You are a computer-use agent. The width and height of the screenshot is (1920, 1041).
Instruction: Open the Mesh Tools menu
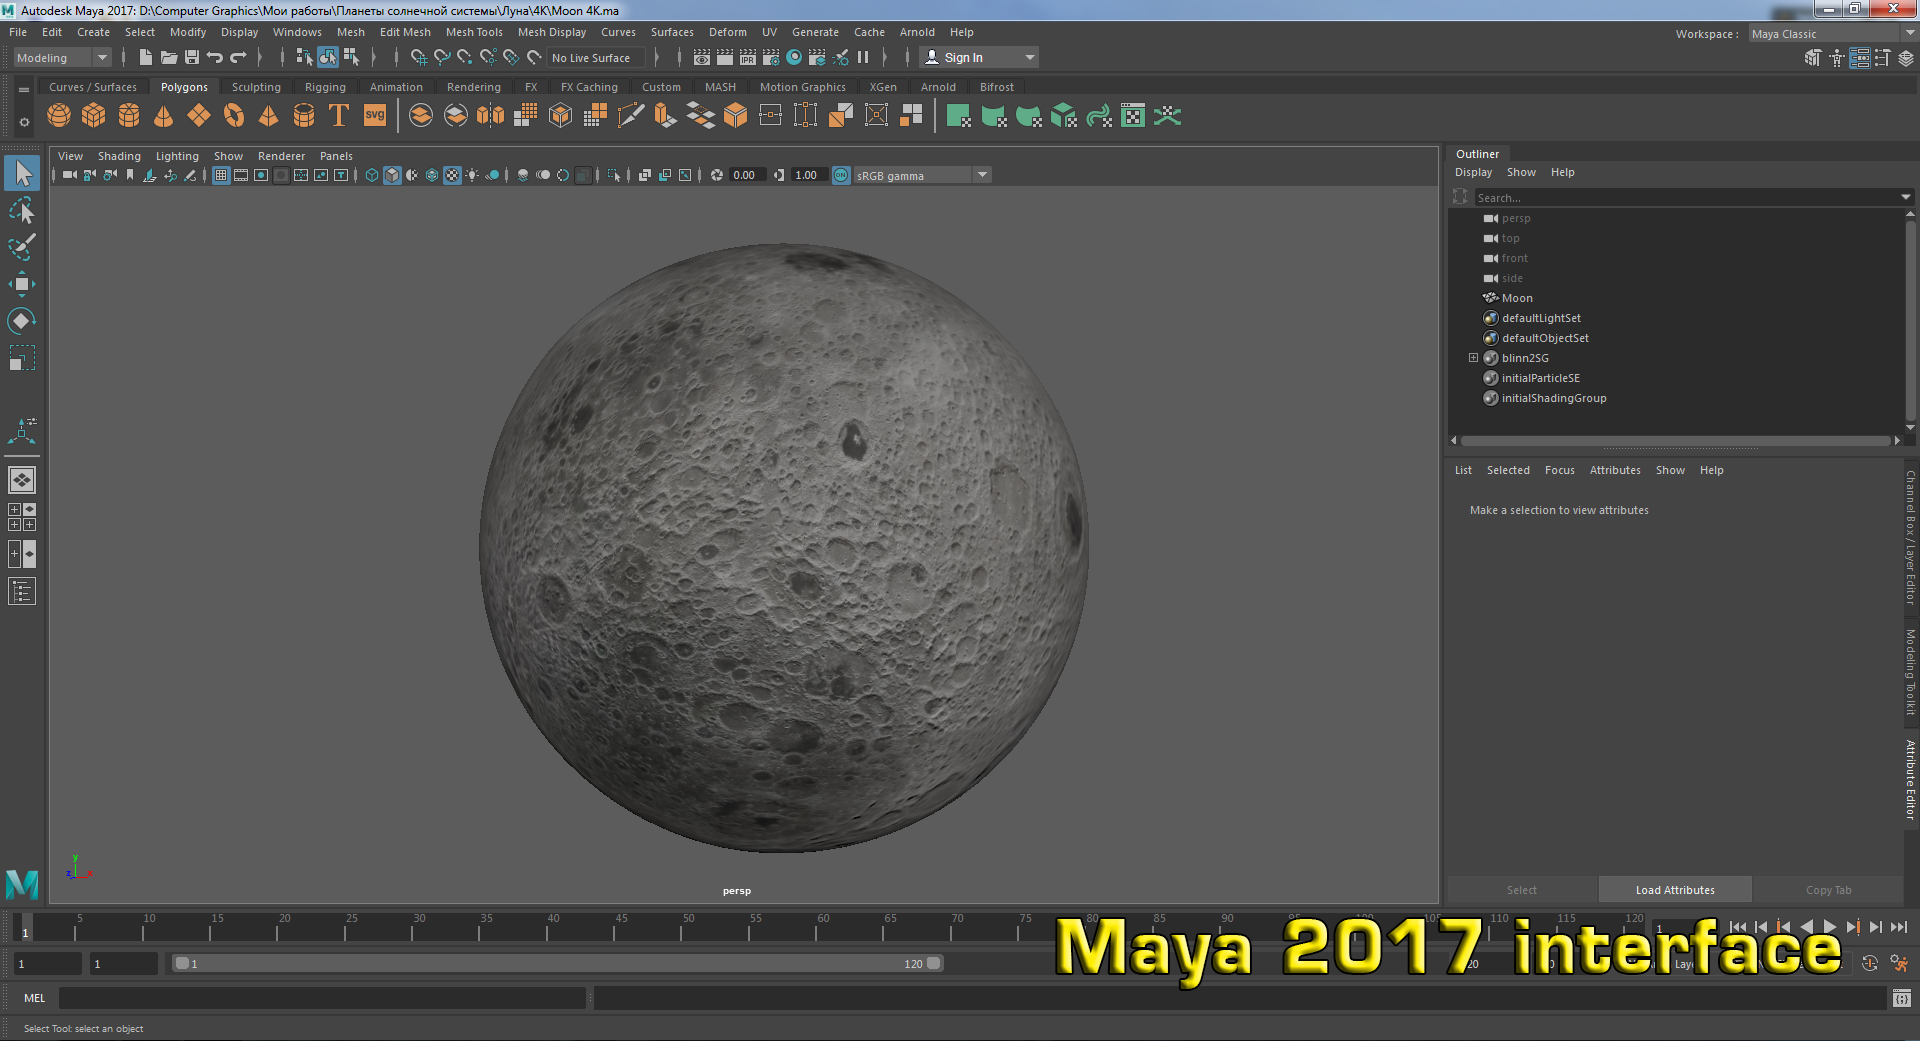click(x=474, y=32)
